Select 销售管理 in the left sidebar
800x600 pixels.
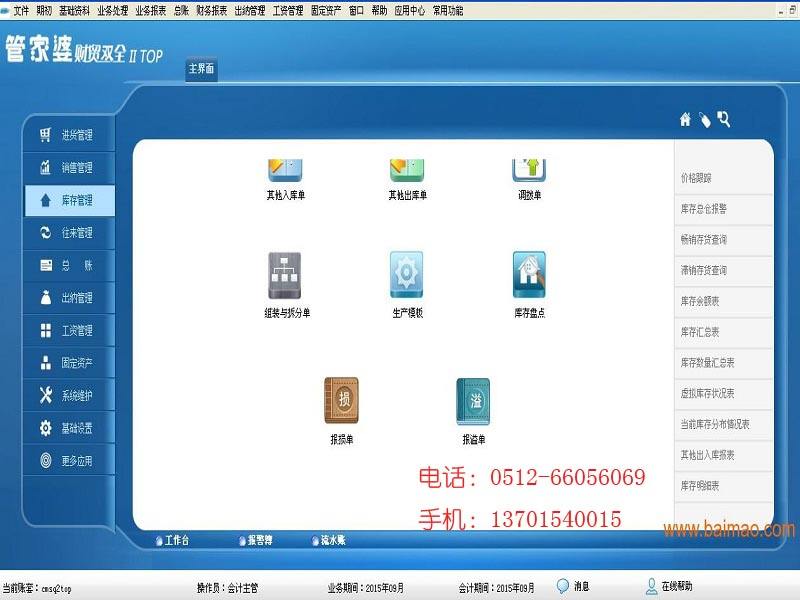pos(71,168)
